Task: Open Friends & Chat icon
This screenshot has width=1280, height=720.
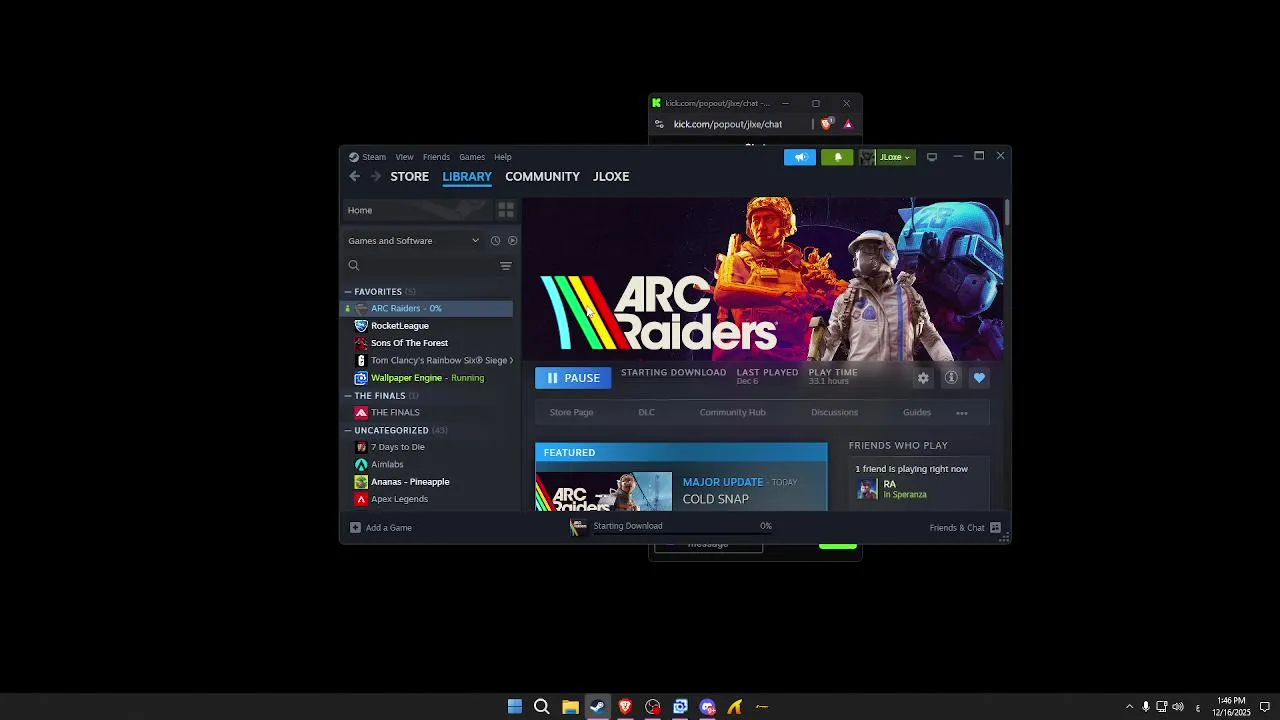Action: point(995,528)
